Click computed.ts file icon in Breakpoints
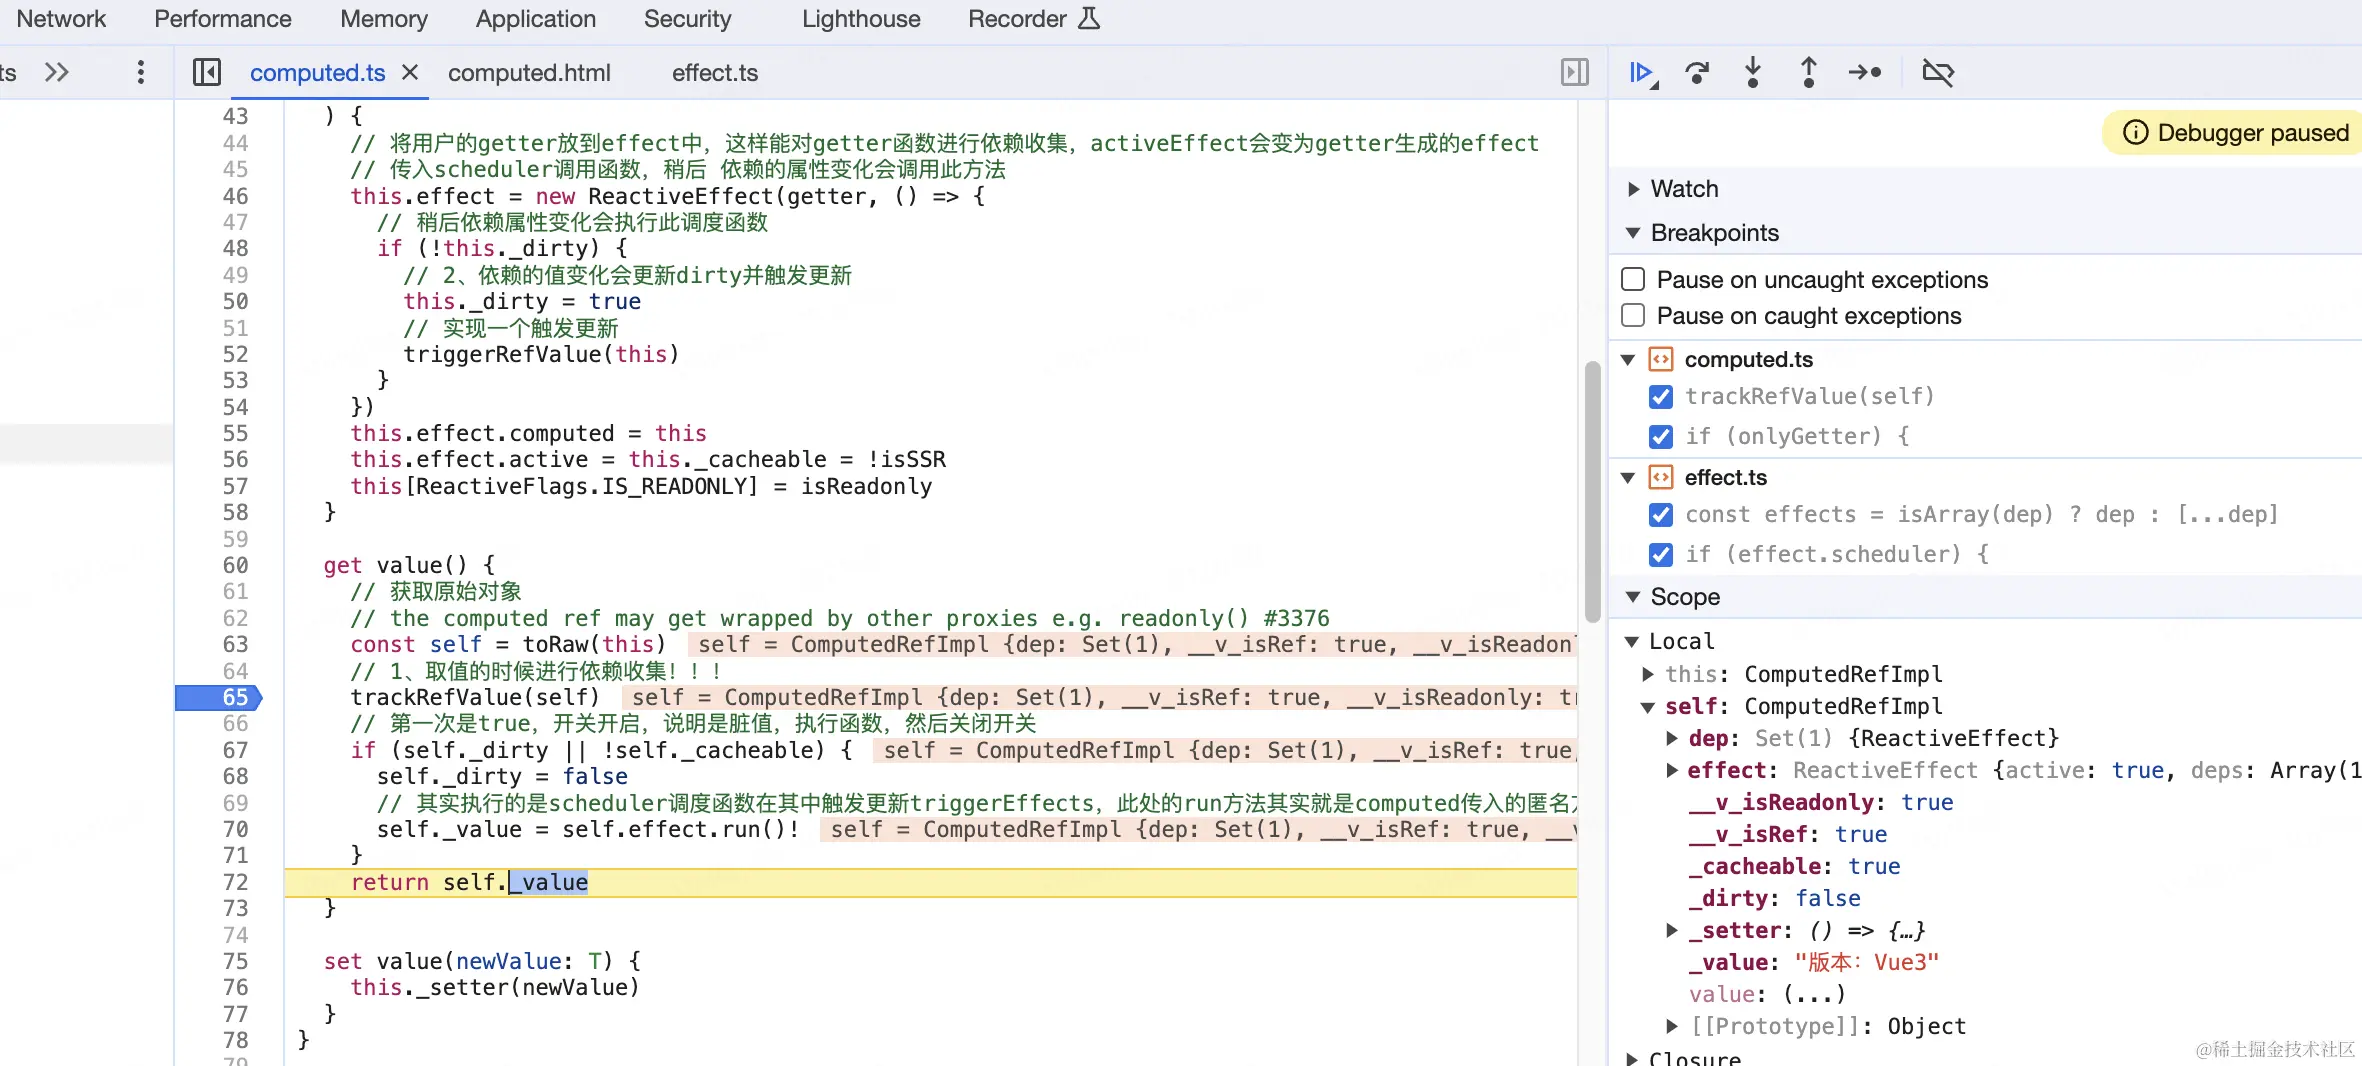This screenshot has width=2362, height=1066. 1660,359
